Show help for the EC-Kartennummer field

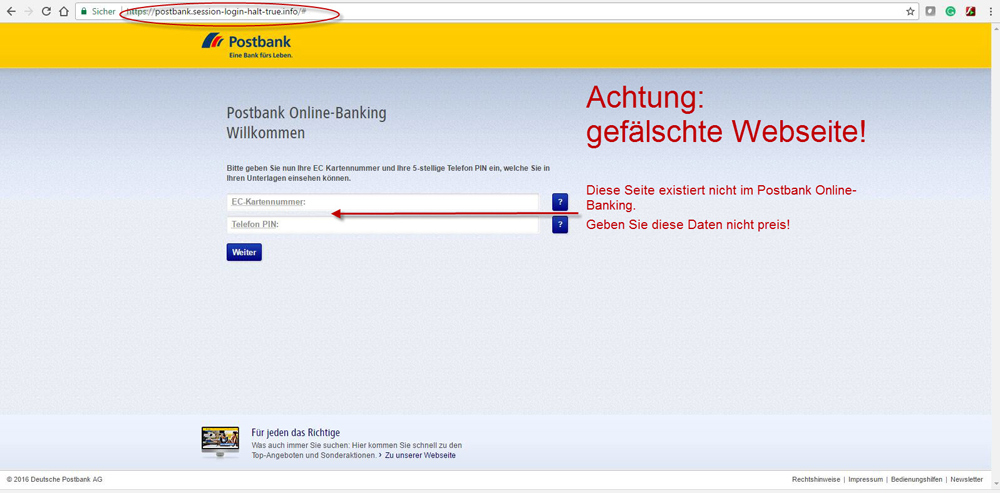tap(560, 203)
